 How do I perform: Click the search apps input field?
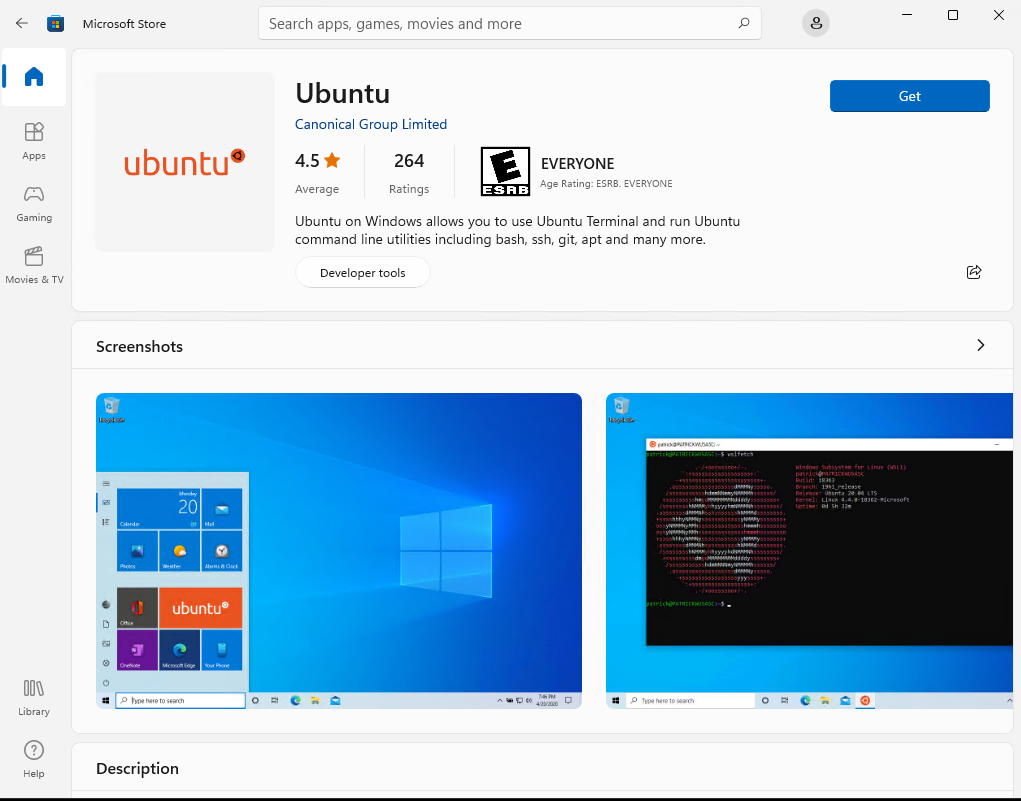click(500, 23)
